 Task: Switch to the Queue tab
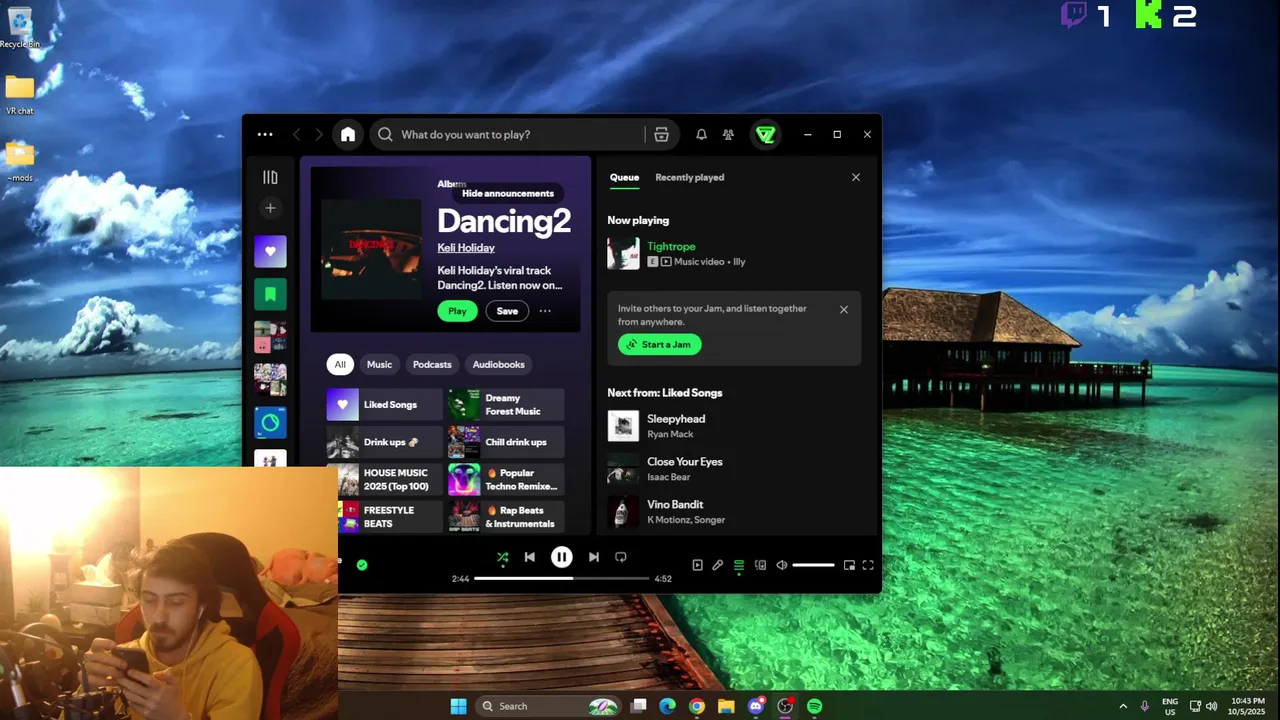[624, 177]
